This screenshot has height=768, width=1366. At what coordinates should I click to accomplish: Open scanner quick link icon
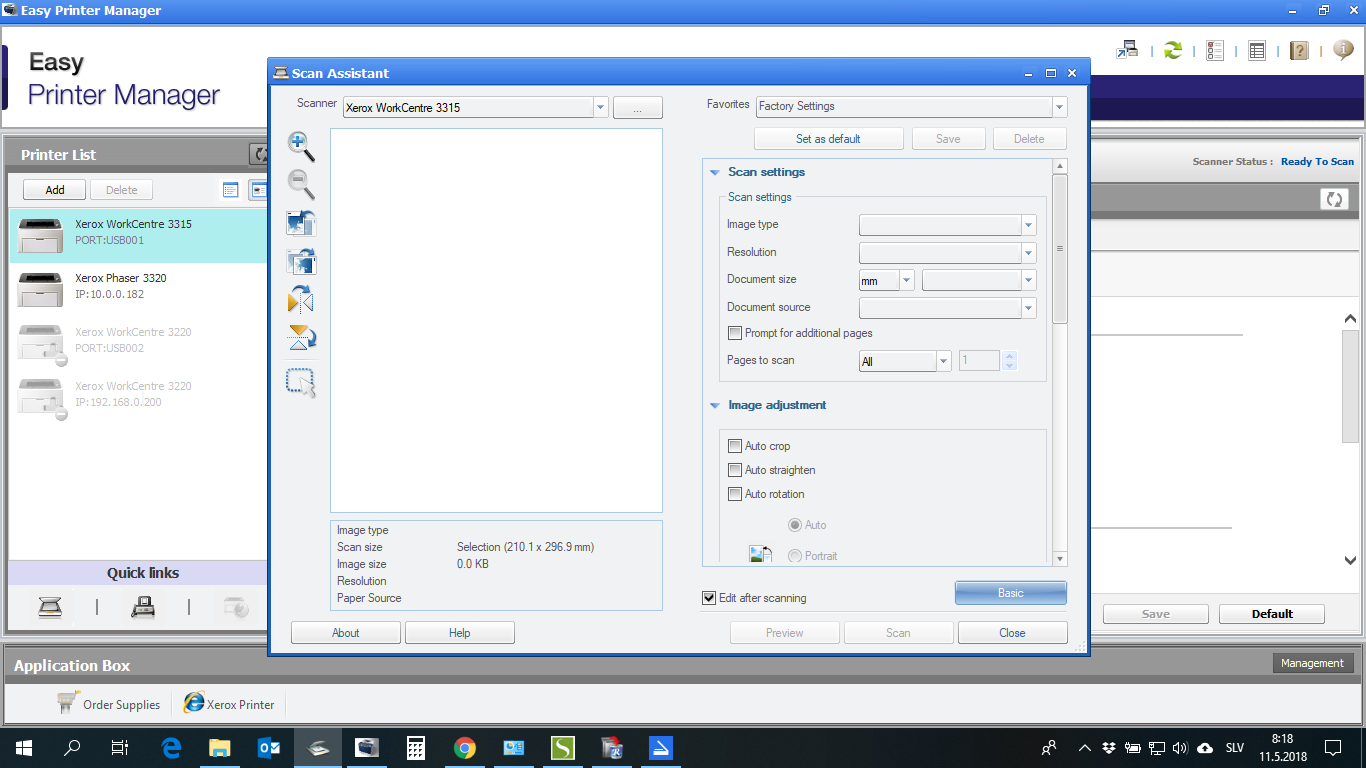[x=51, y=607]
